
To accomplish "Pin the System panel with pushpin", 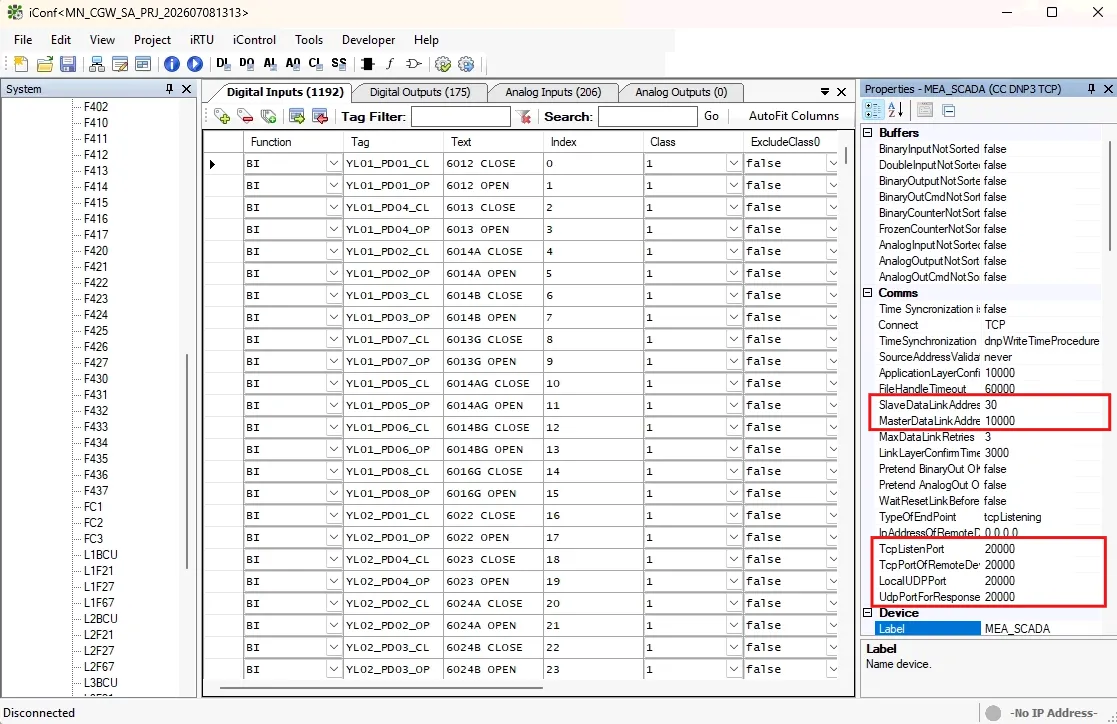I will [169, 89].
